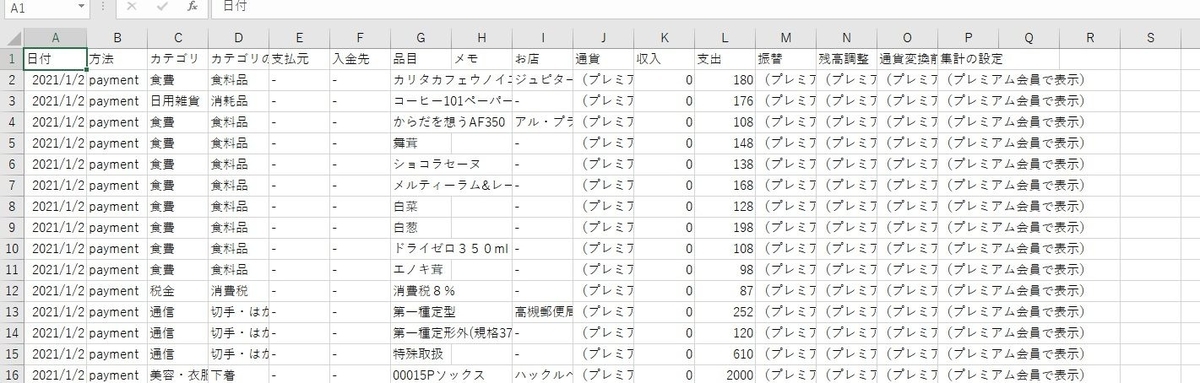The image size is (1200, 383).
Task: Click the 日用雑貨 category cell
Action: pos(178,100)
